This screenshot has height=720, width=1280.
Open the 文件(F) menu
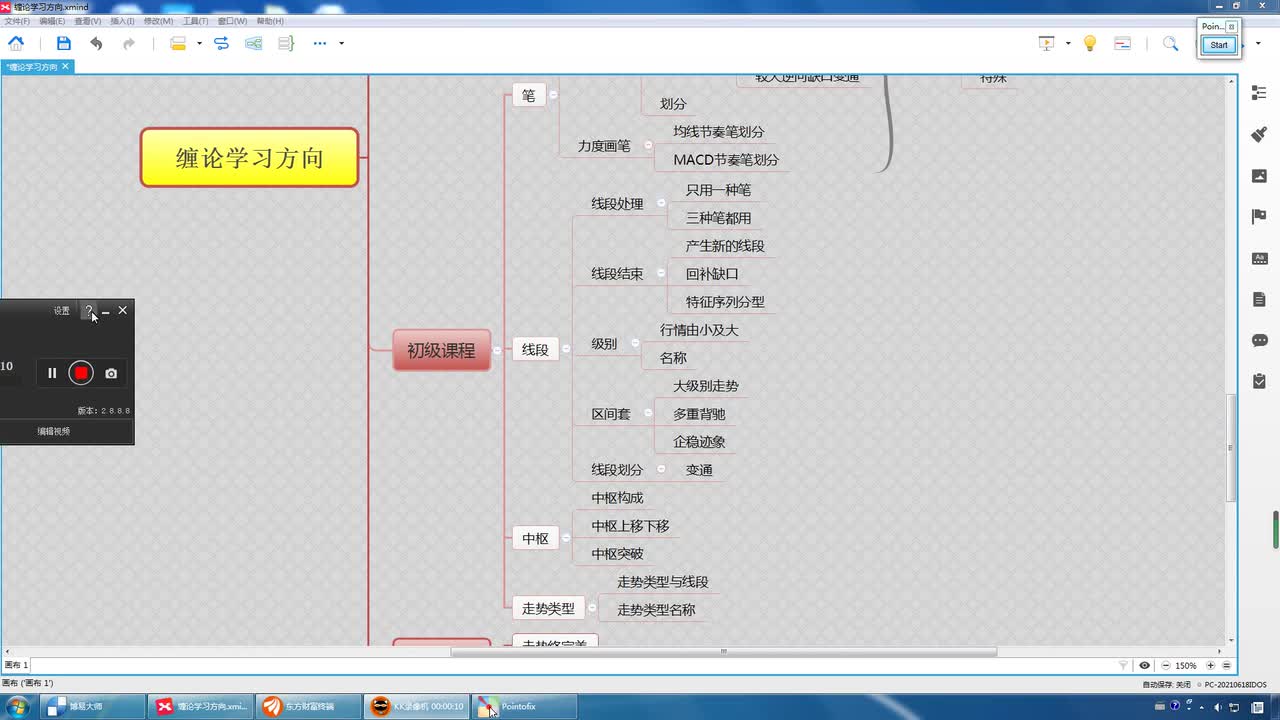pos(17,21)
